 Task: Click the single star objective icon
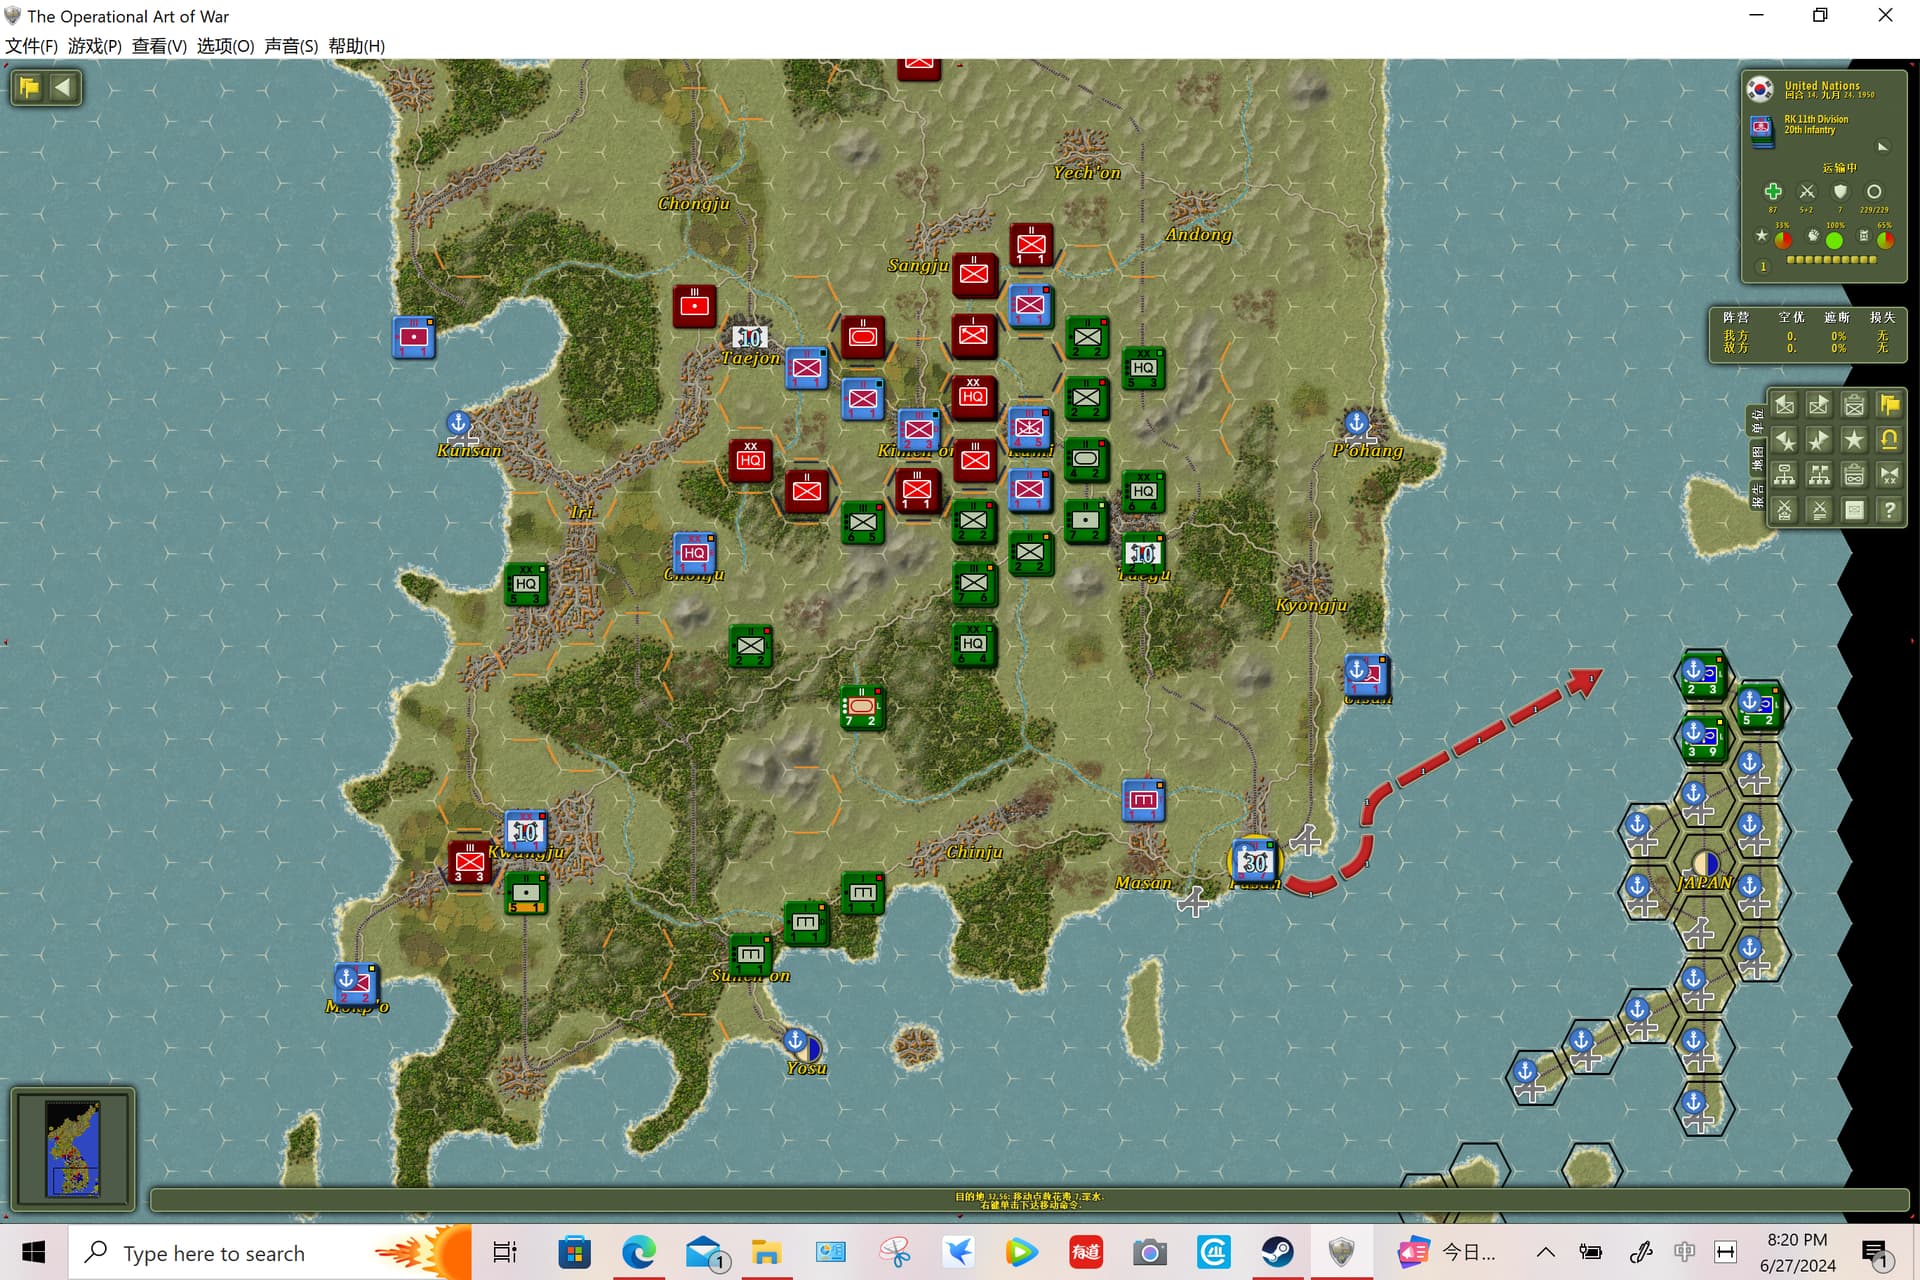click(1854, 439)
